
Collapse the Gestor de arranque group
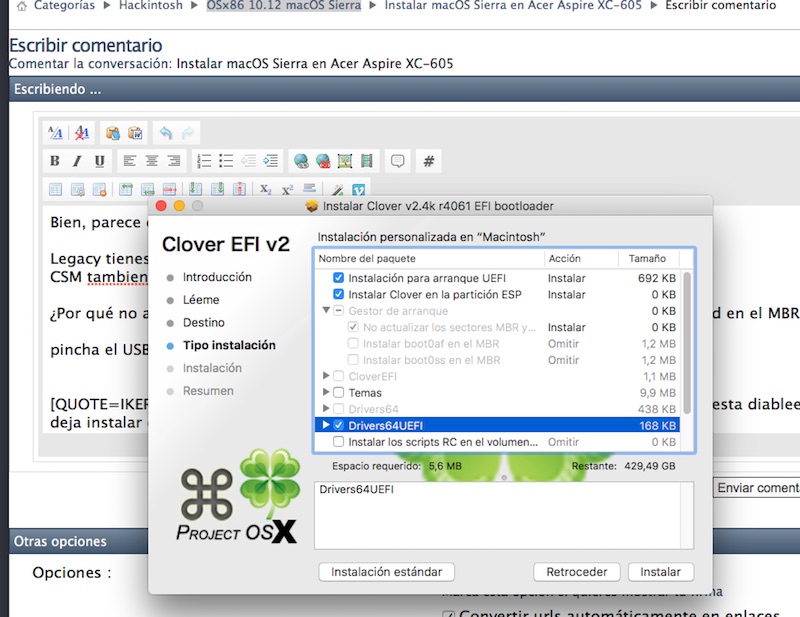[326, 310]
